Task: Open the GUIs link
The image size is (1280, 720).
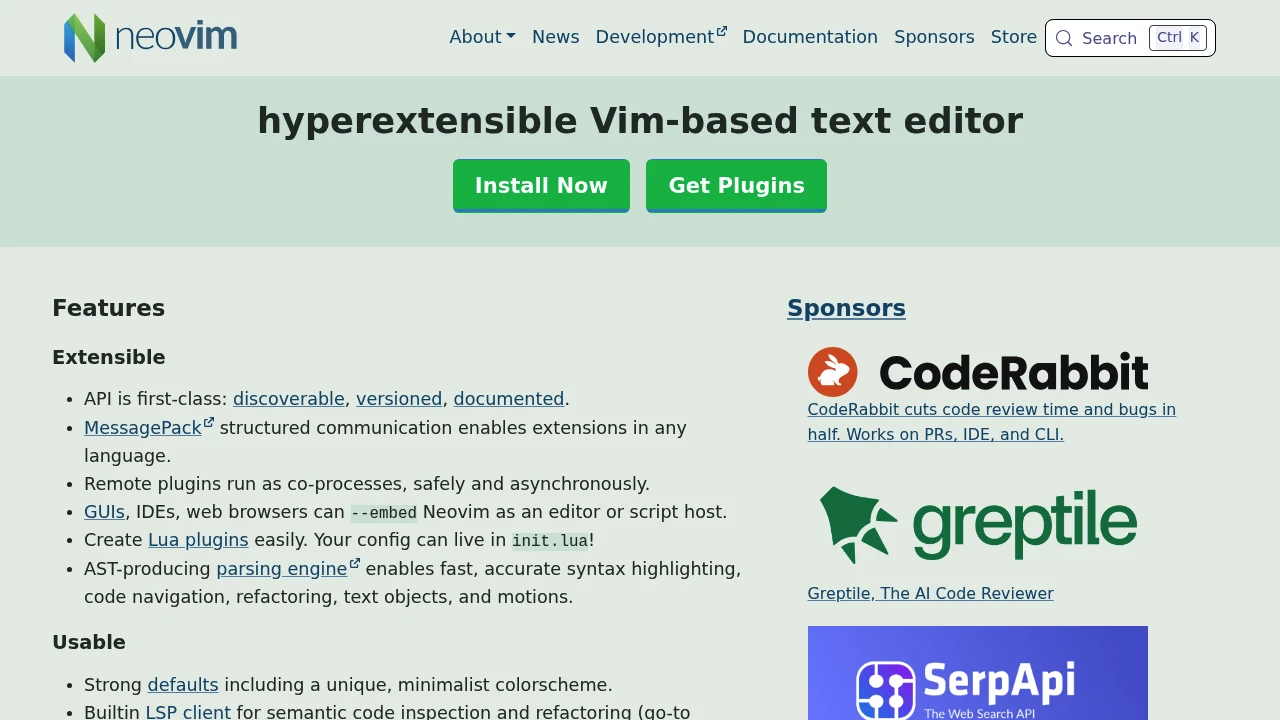Action: (x=104, y=512)
